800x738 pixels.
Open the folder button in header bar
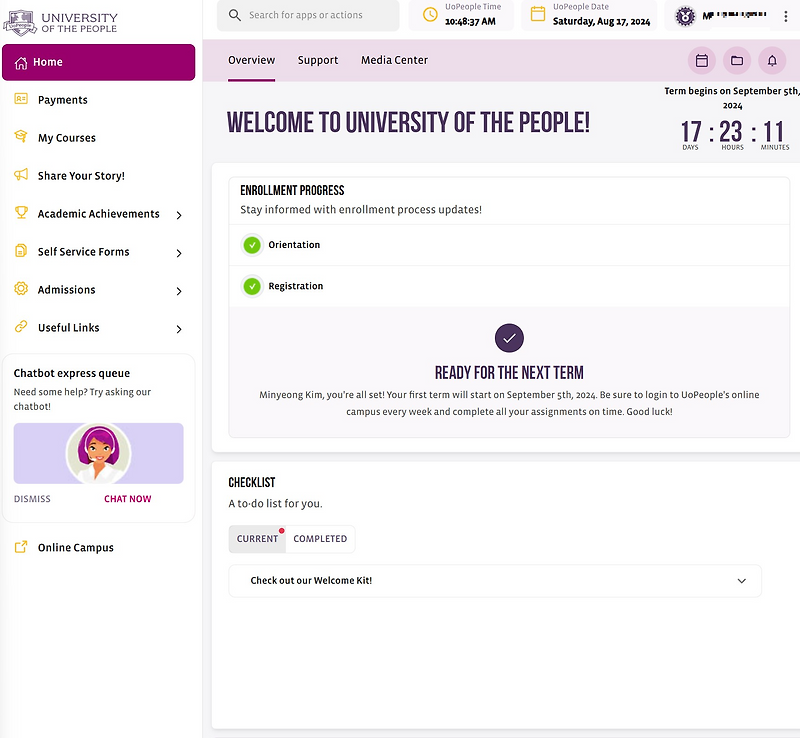tap(737, 61)
